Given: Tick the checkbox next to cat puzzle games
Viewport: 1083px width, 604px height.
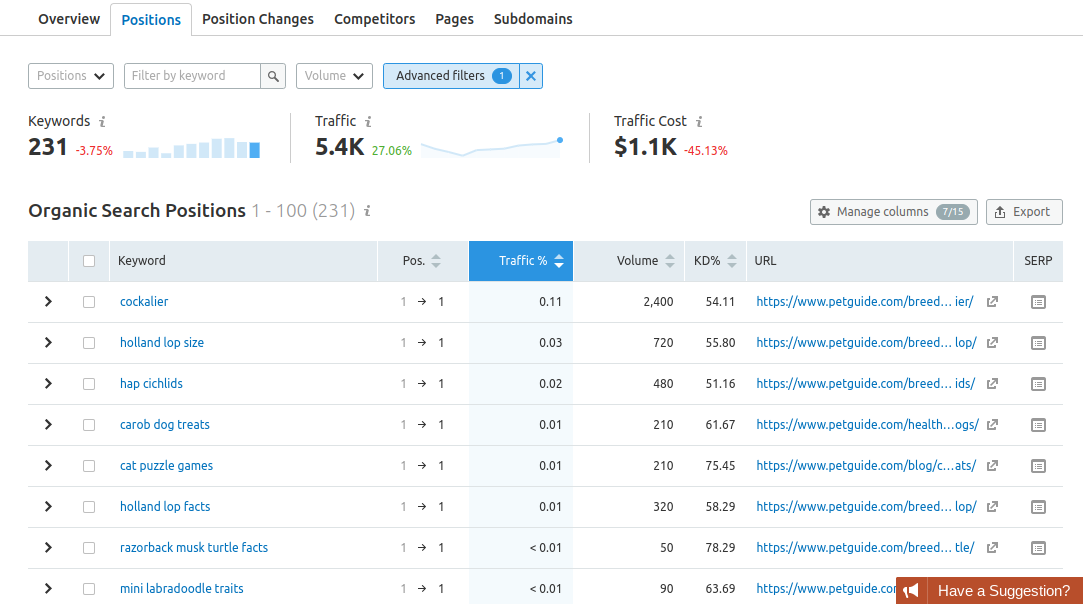Looking at the screenshot, I should 89,465.
